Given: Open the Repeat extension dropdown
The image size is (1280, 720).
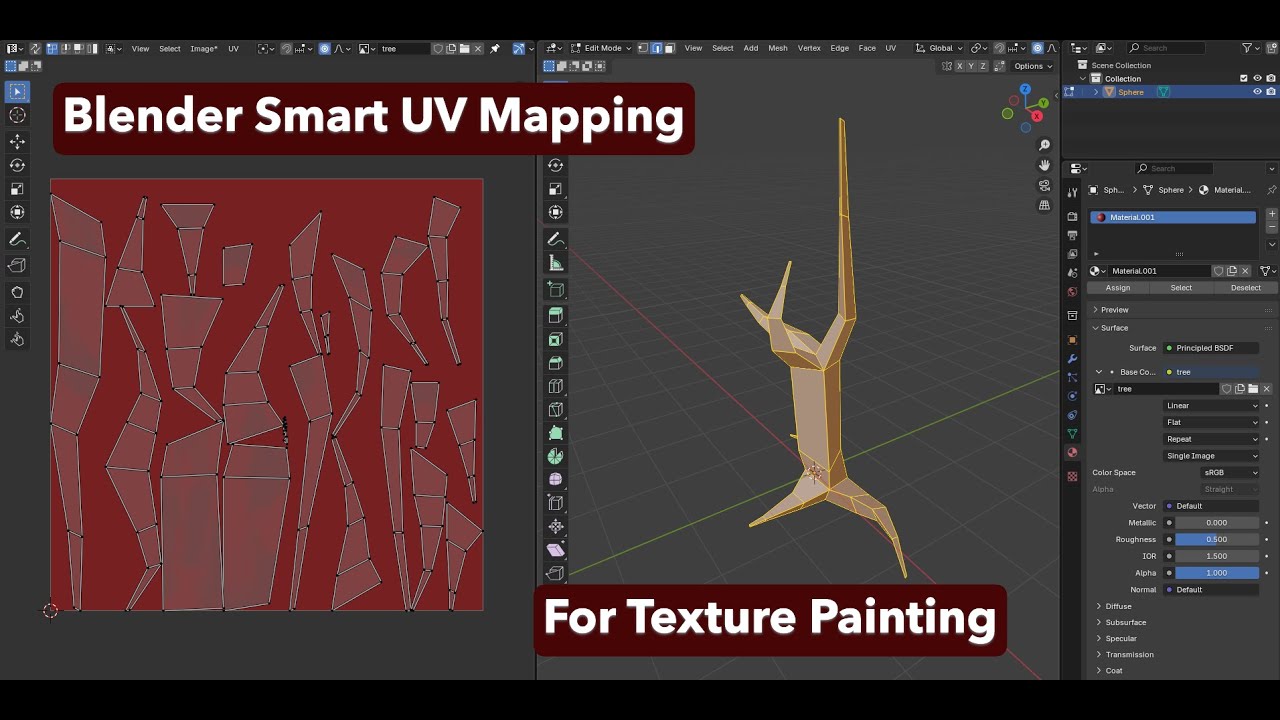Looking at the screenshot, I should (1212, 439).
